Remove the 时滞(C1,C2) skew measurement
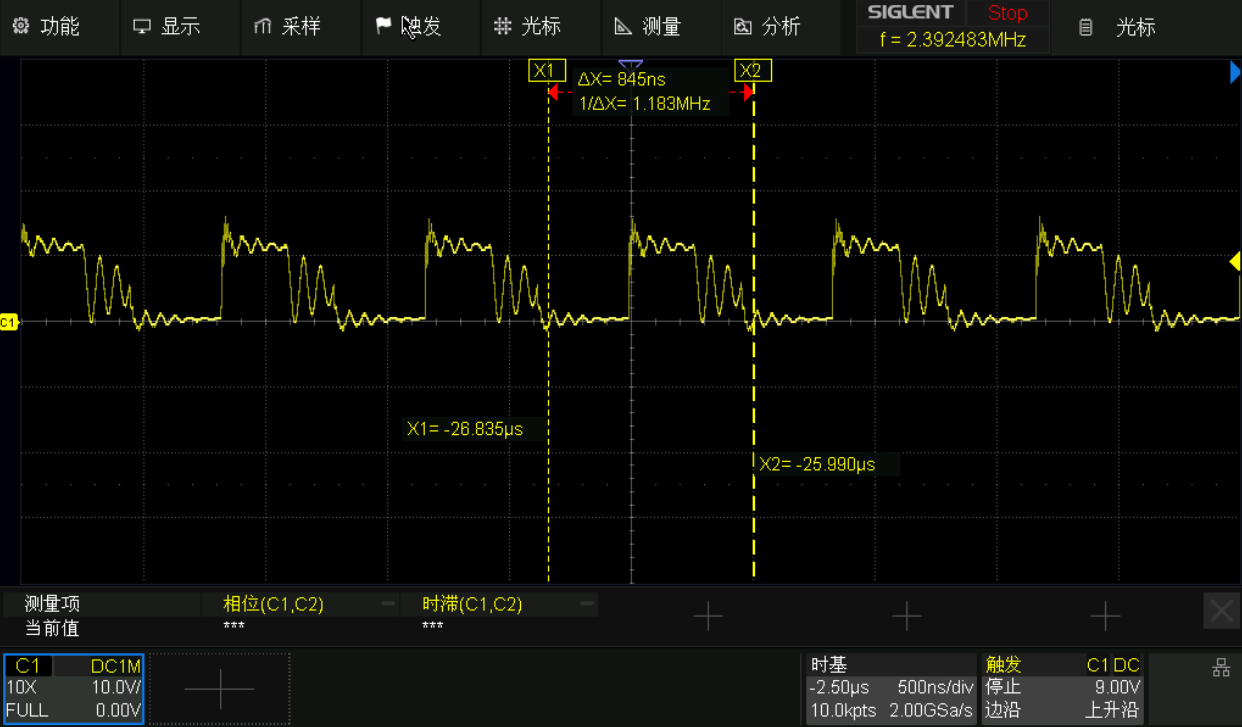Image resolution: width=1242 pixels, height=727 pixels. point(586,604)
